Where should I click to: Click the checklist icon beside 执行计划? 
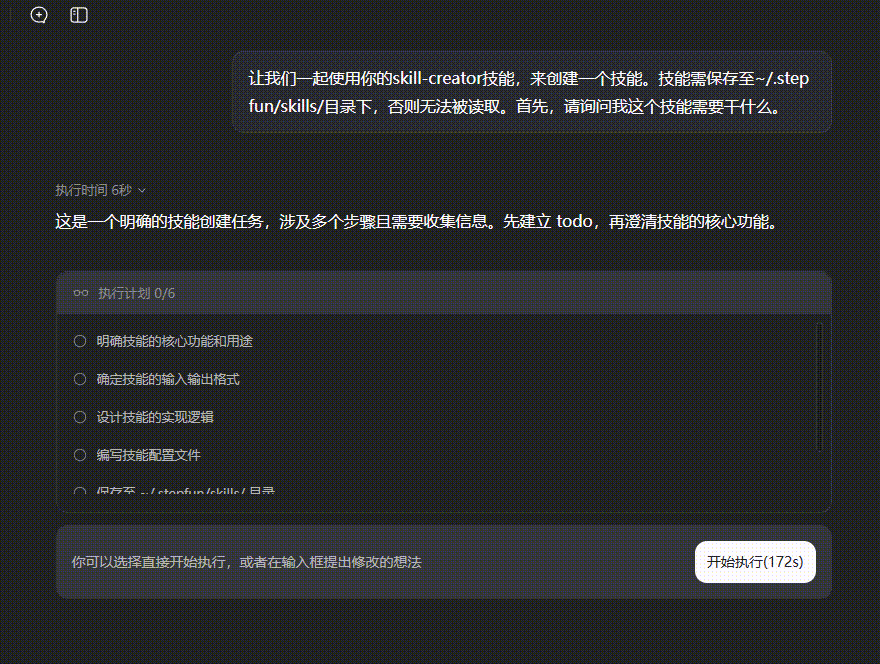[81, 292]
